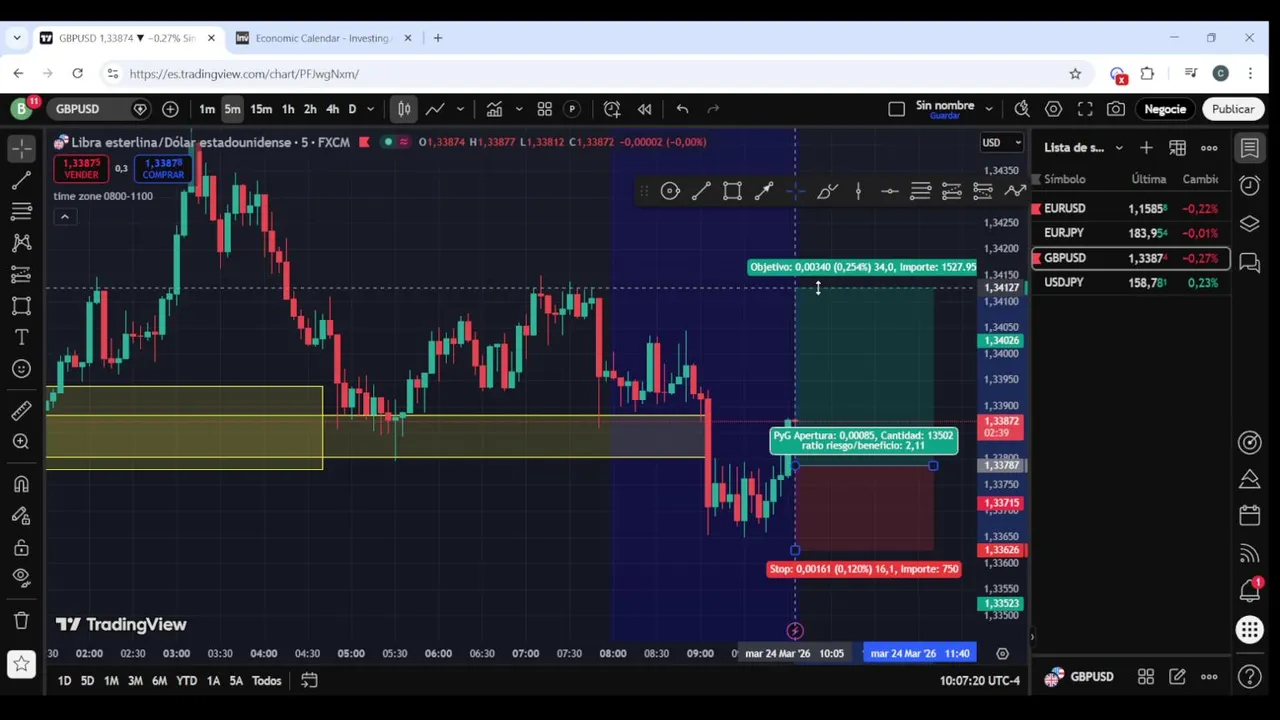Open the emoji icons tool
This screenshot has width=1280, height=720.
point(21,369)
